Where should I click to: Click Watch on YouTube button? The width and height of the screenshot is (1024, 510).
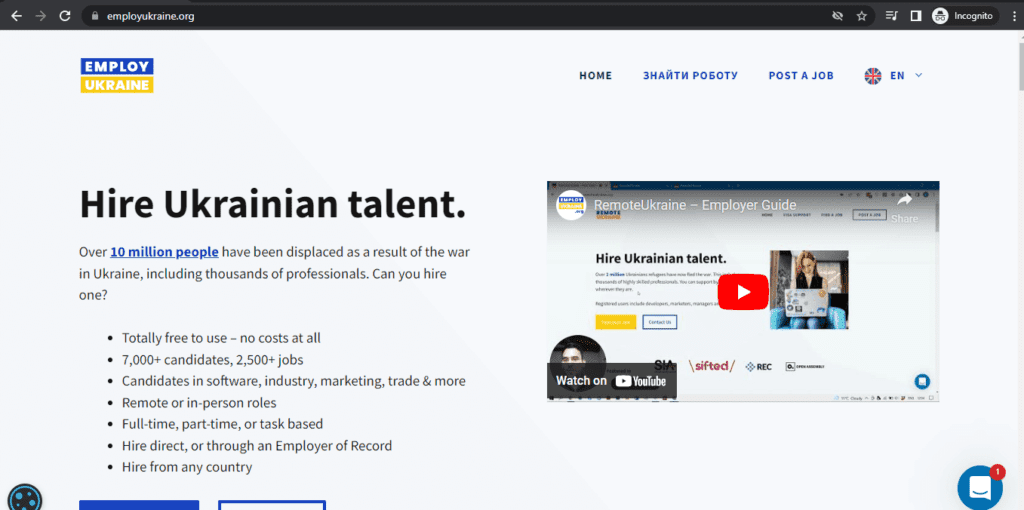[x=611, y=381]
